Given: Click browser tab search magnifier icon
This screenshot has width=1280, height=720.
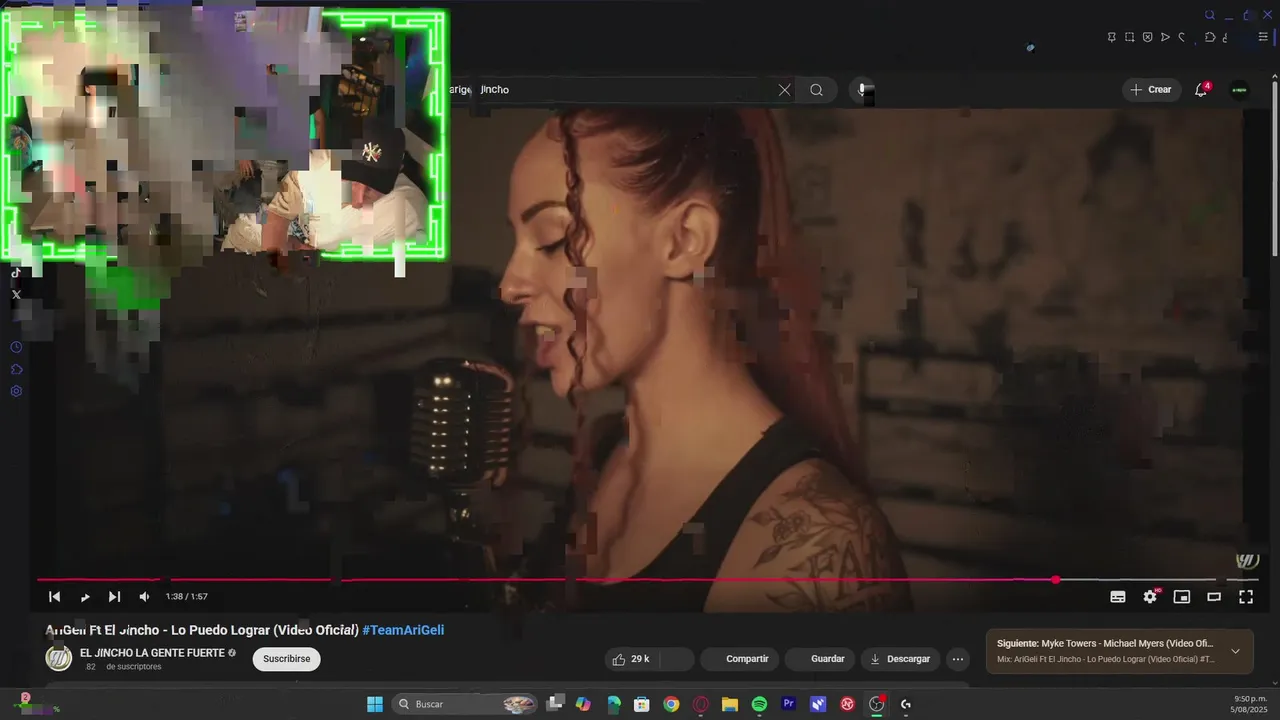Looking at the screenshot, I should click(1209, 15).
